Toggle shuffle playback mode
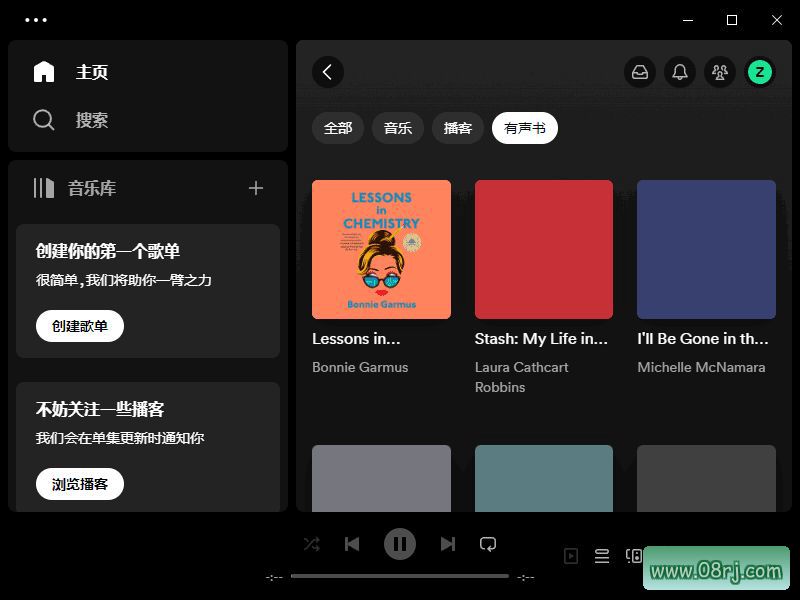This screenshot has width=800, height=600. point(311,544)
